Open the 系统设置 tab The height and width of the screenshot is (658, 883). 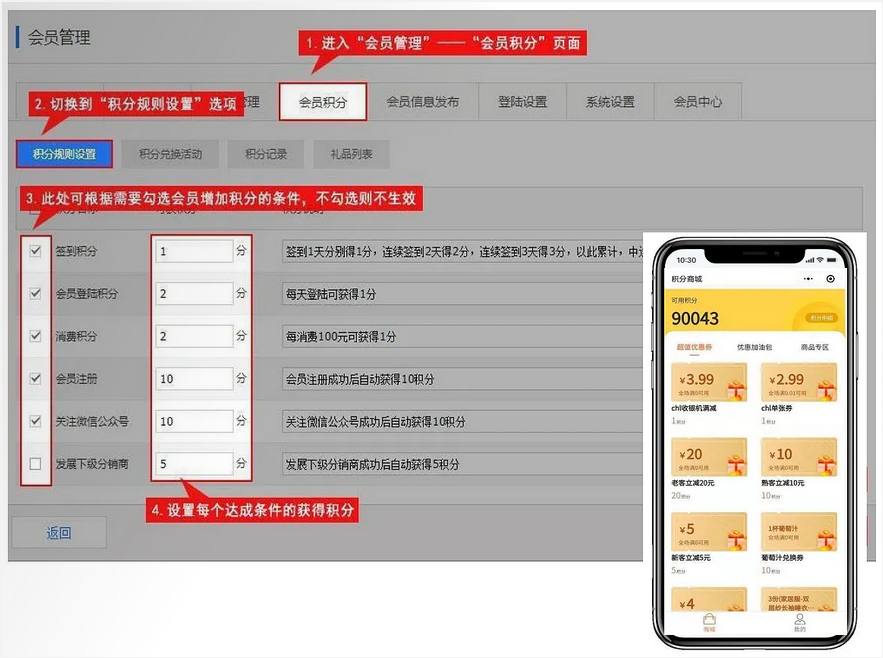pyautogui.click(x=610, y=102)
